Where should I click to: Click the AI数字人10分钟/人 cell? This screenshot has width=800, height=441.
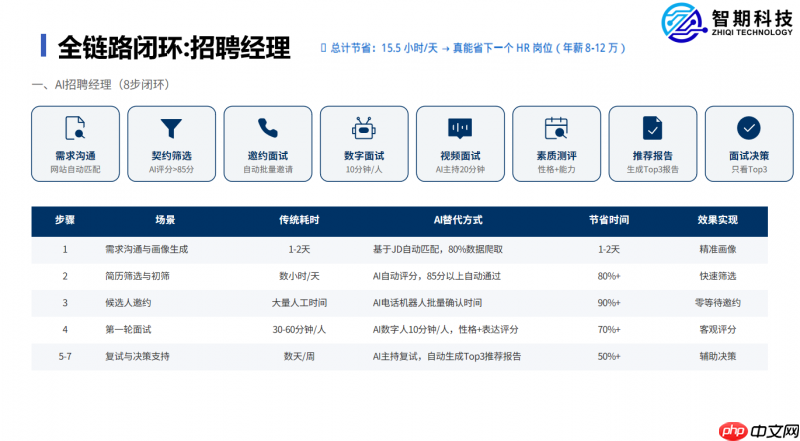pos(445,330)
